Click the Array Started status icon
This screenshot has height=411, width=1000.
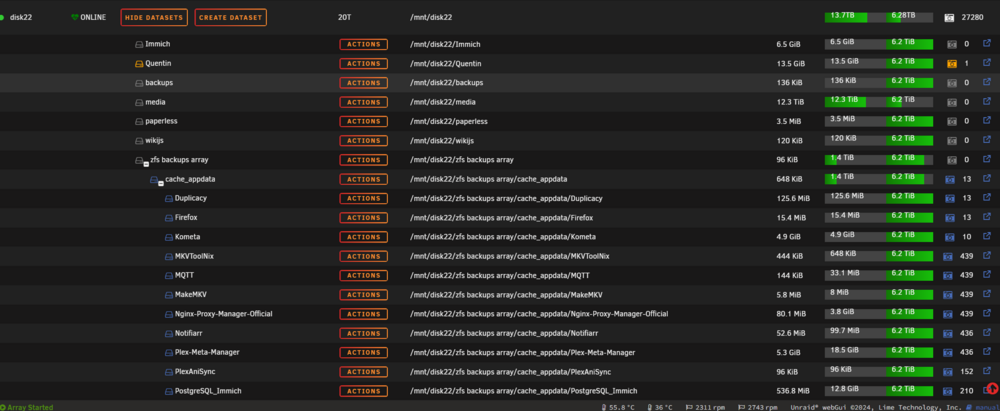(3, 407)
